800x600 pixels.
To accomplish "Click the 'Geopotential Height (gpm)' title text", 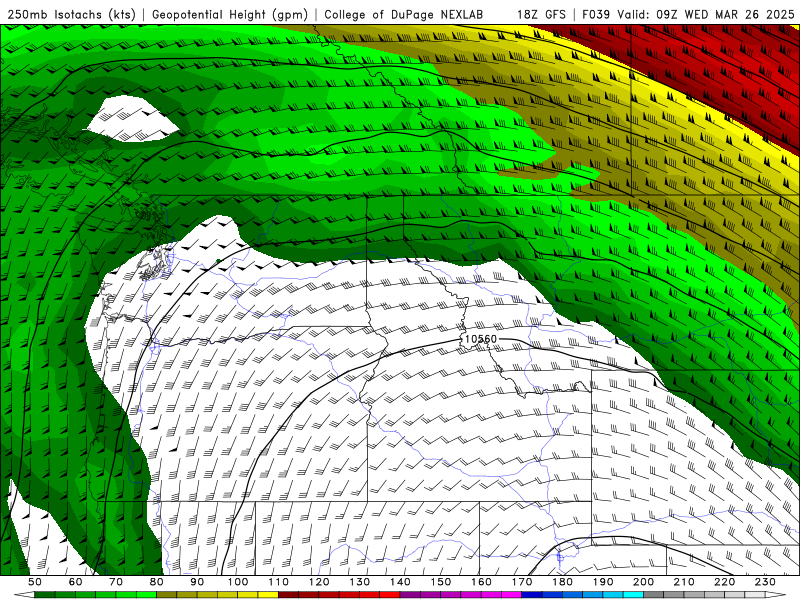I will [x=230, y=15].
